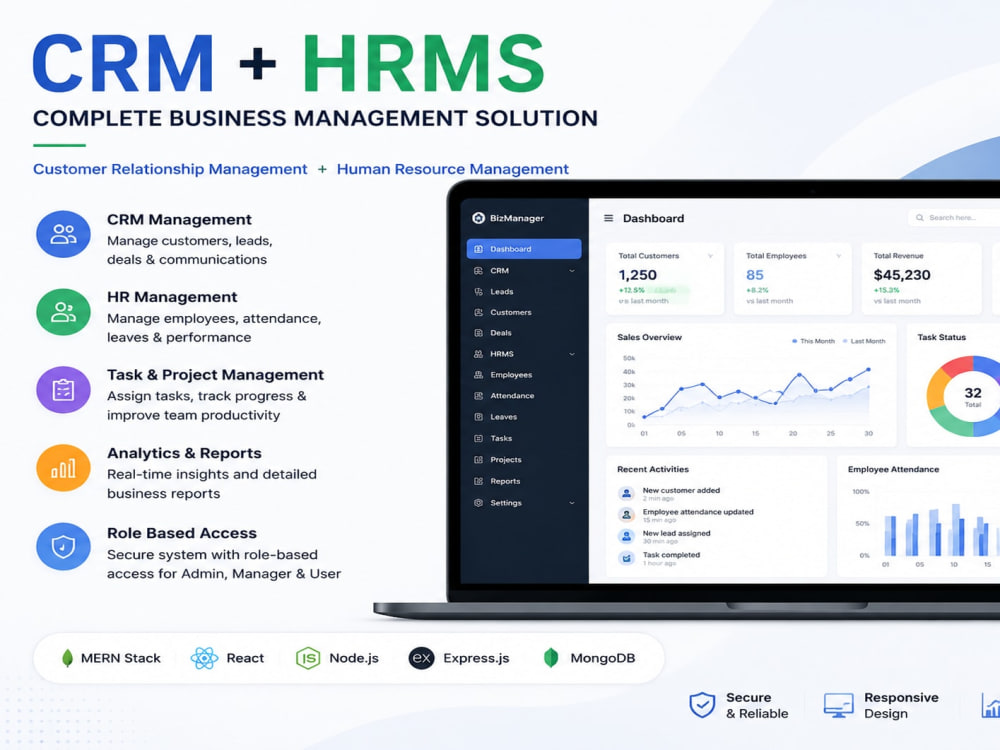Viewport: 1000px width, 750px height.
Task: Click the Attendance sidebar icon
Action: tap(478, 396)
